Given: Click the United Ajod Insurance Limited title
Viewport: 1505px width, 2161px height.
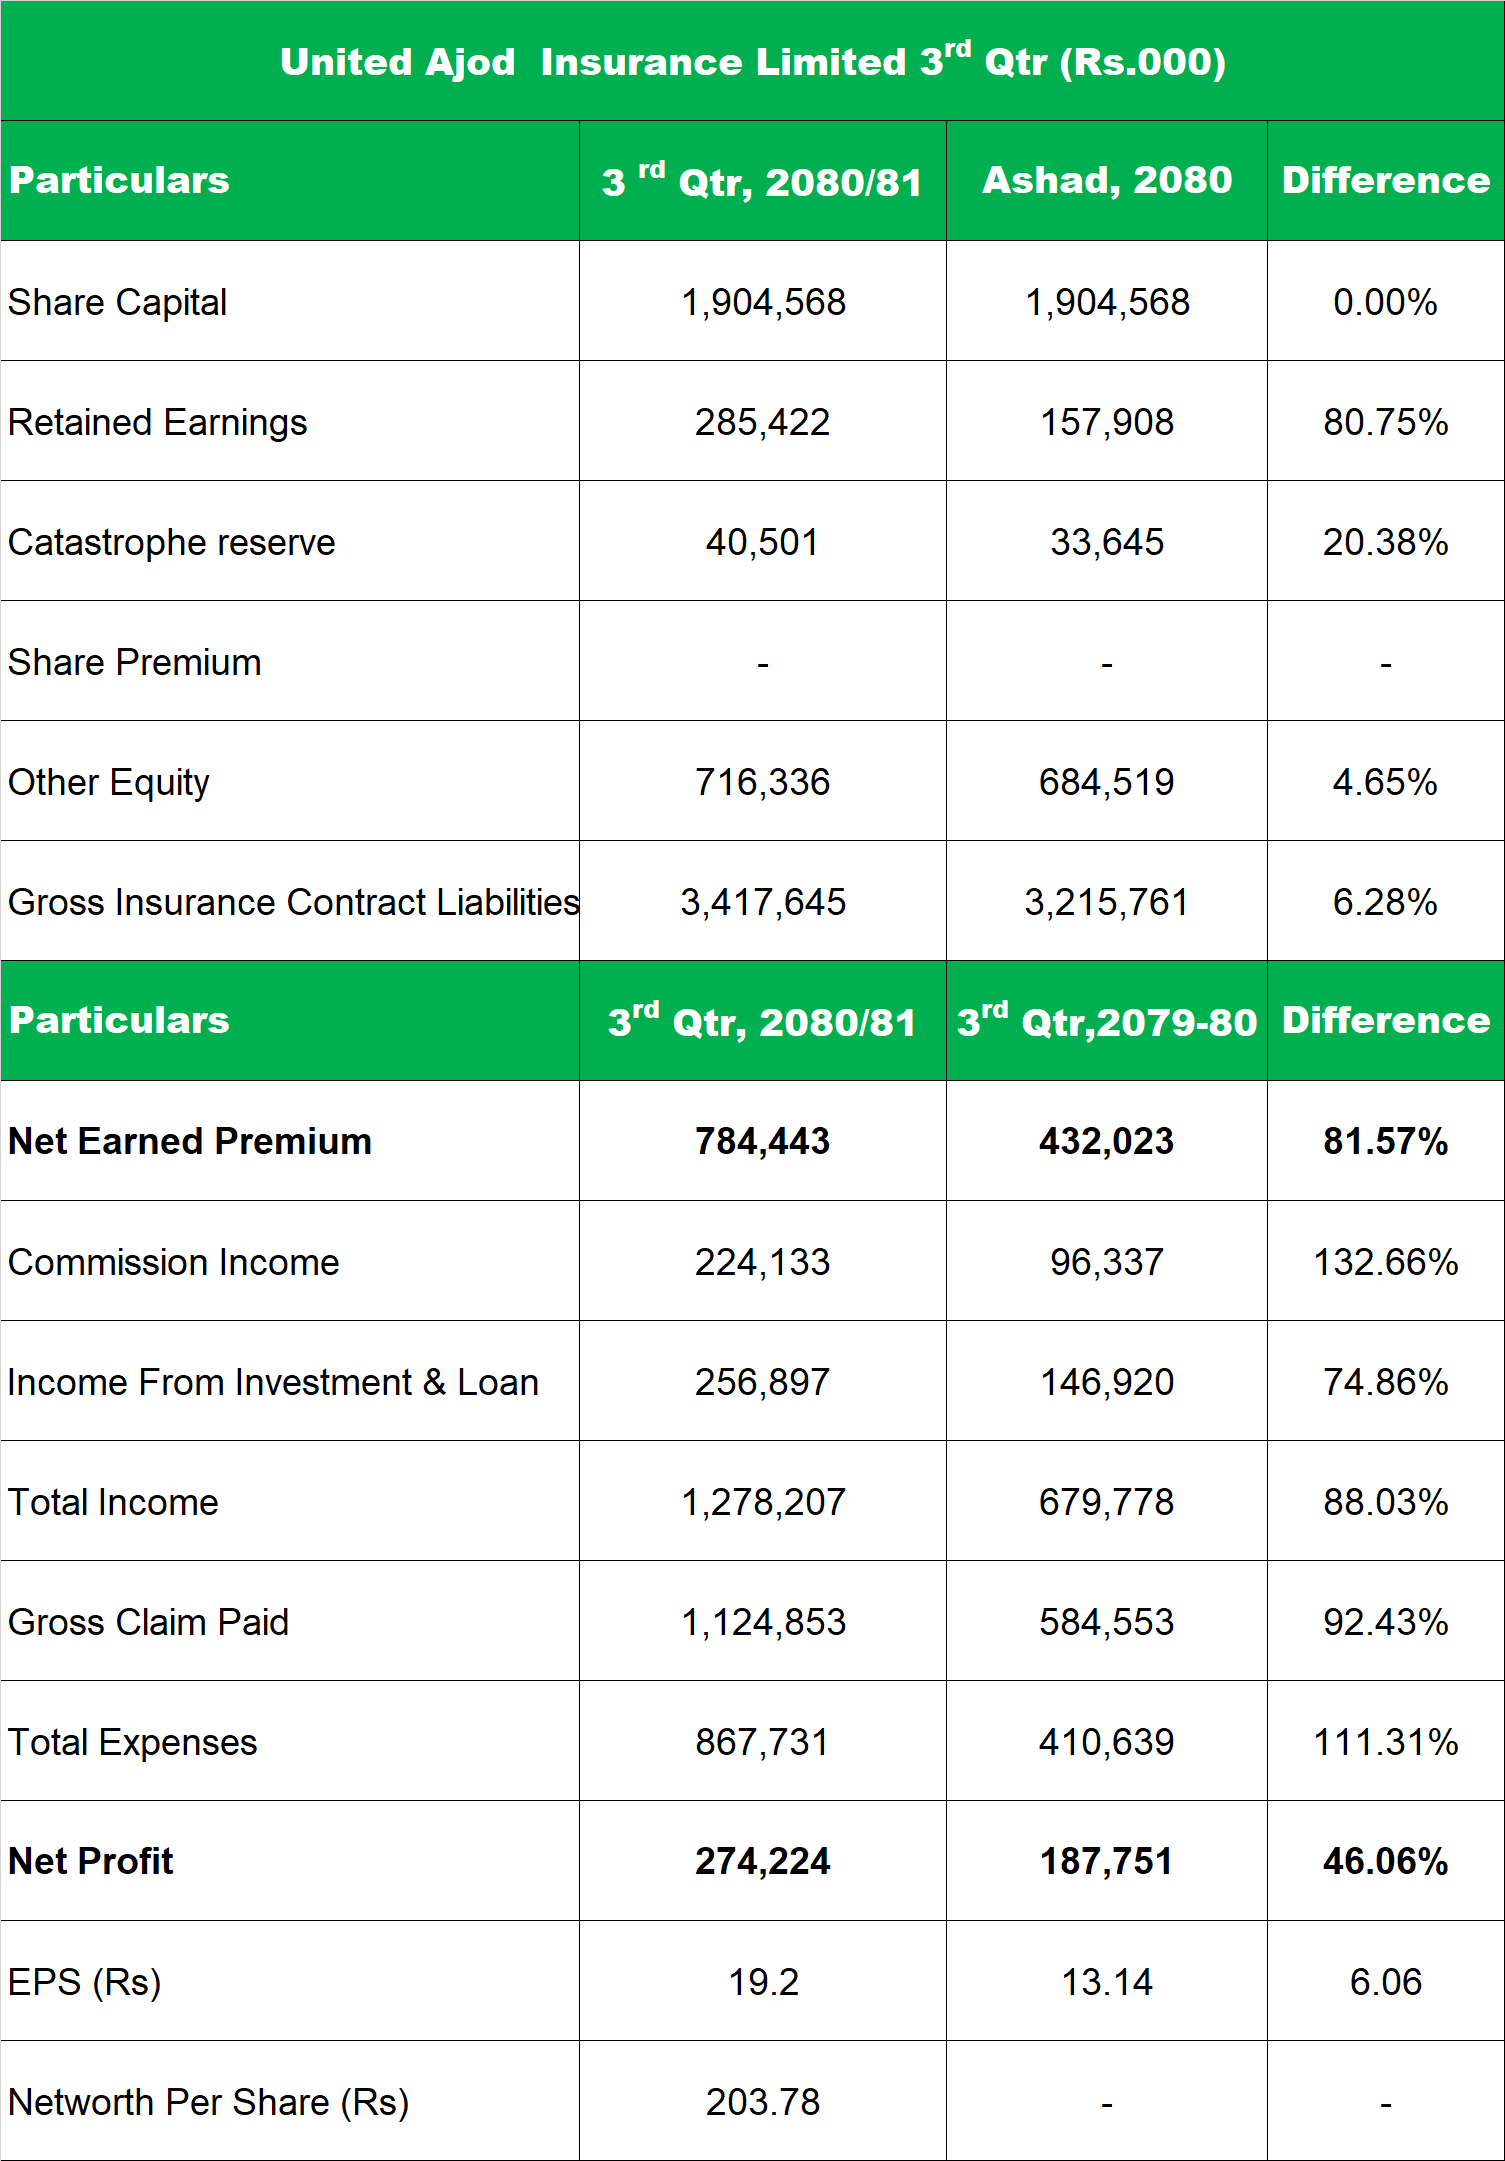Looking at the screenshot, I should point(752,62).
